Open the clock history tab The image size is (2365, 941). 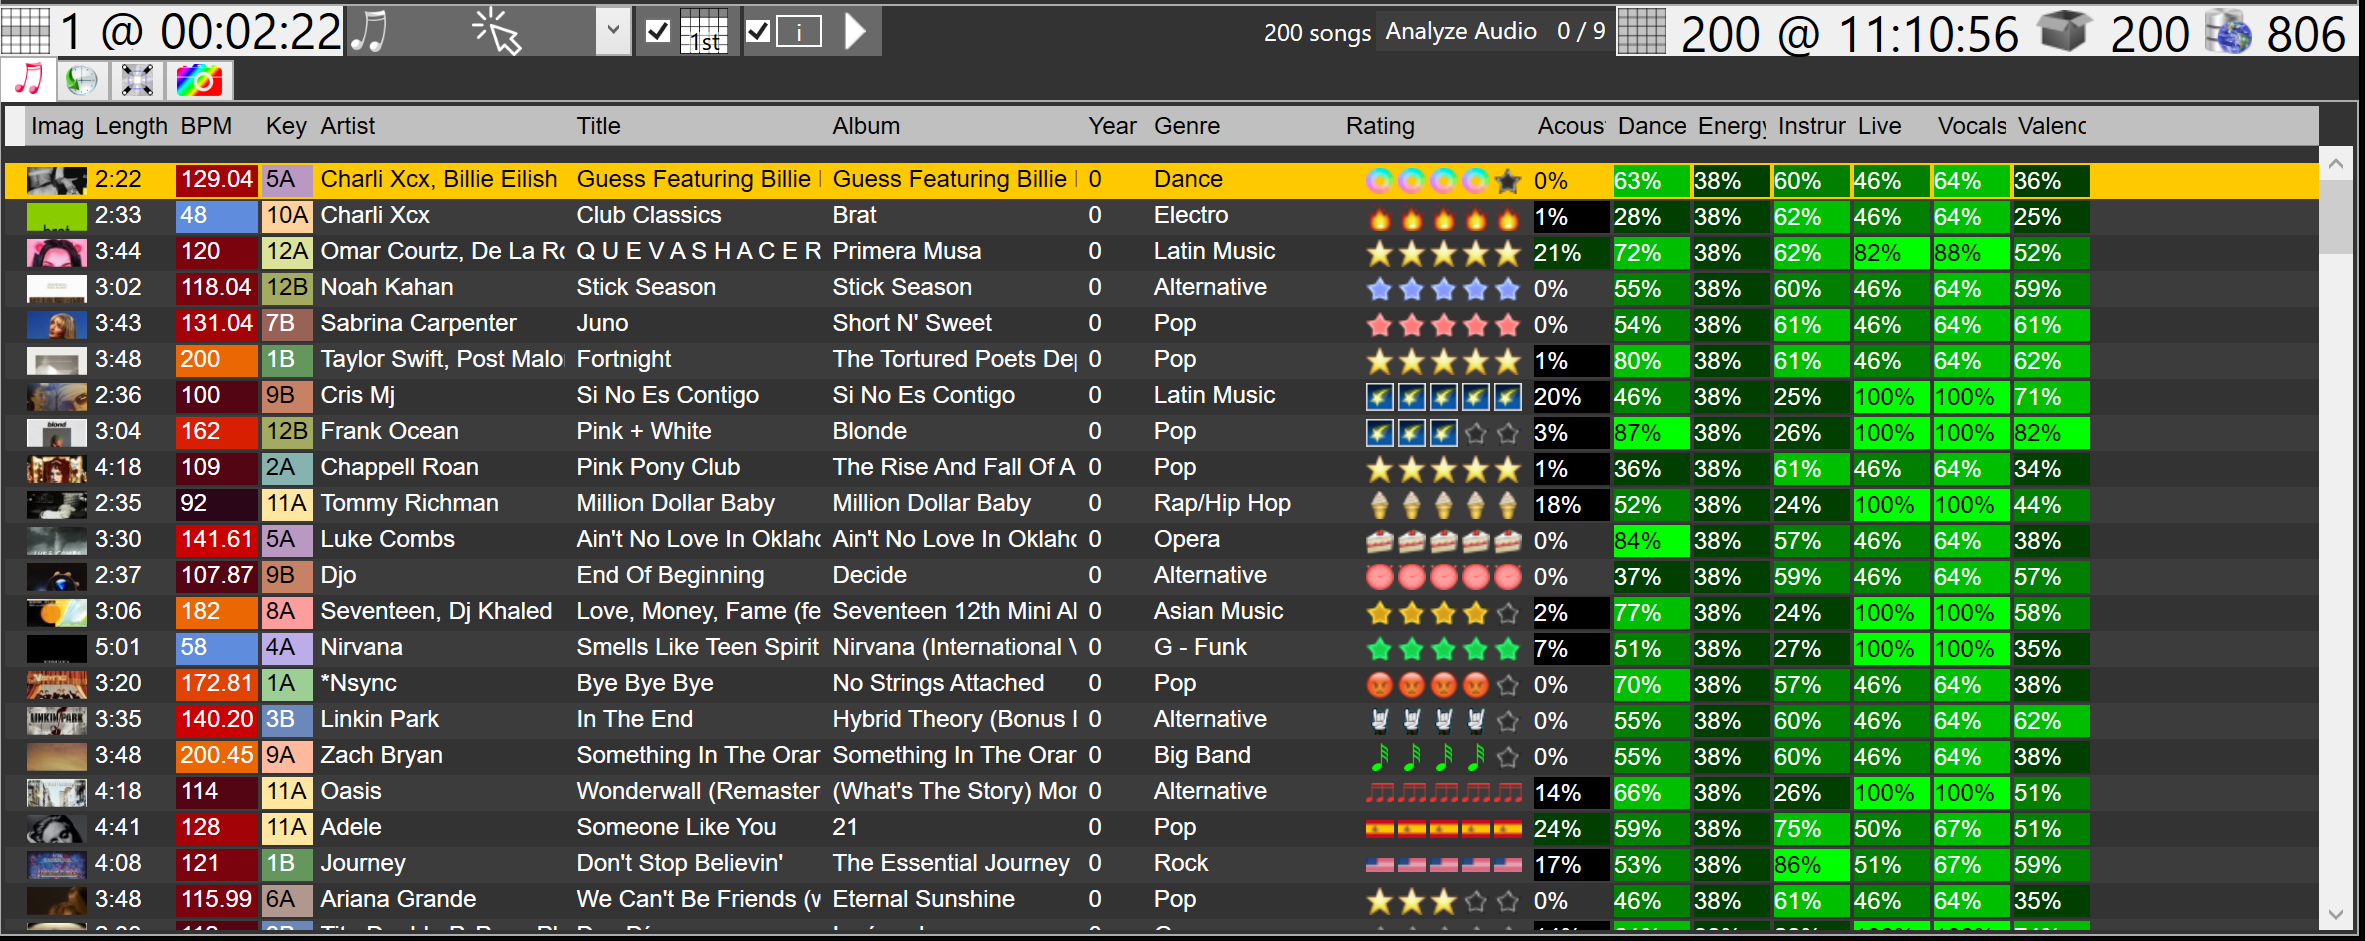(x=82, y=80)
